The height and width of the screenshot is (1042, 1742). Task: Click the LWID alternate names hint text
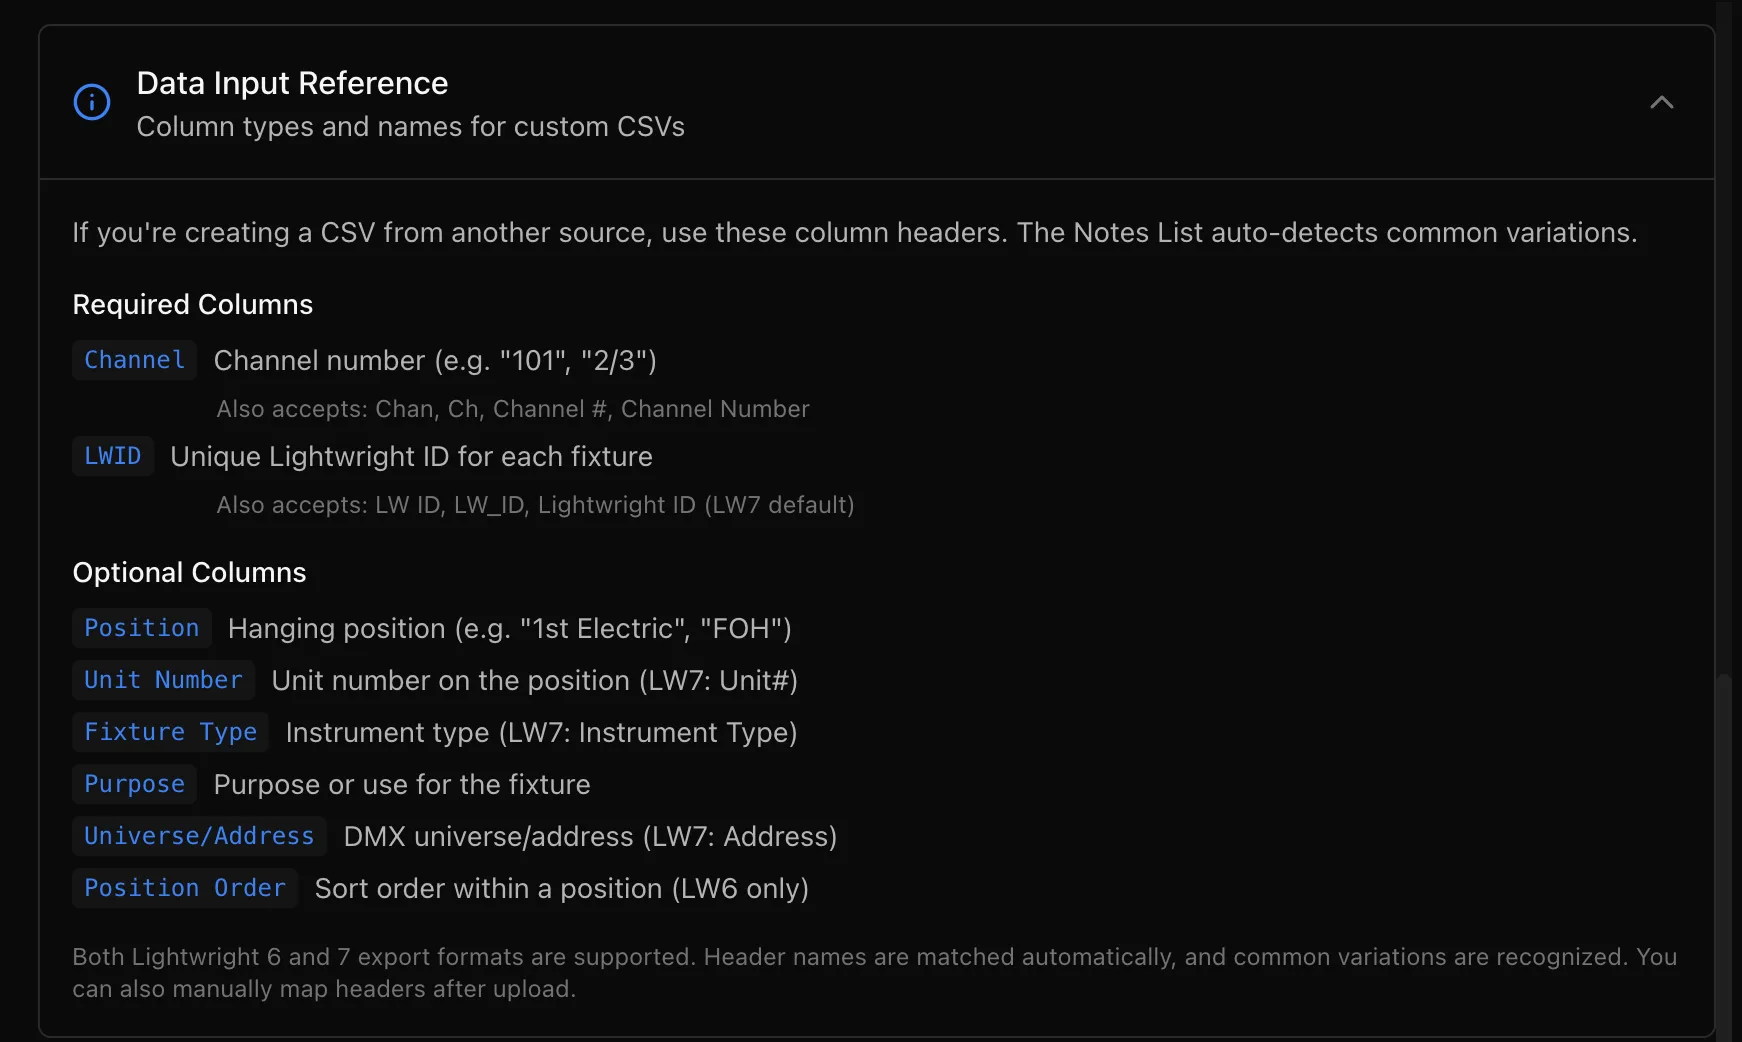pos(536,505)
